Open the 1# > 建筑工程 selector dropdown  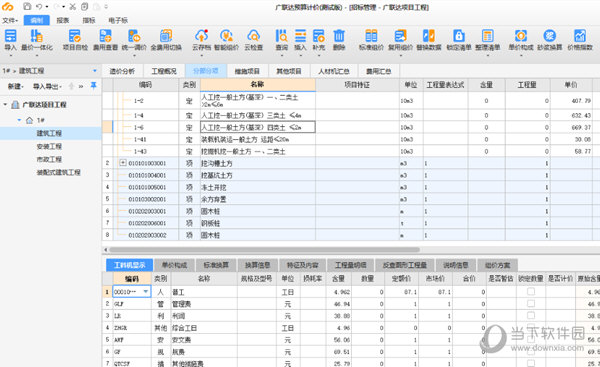click(95, 71)
